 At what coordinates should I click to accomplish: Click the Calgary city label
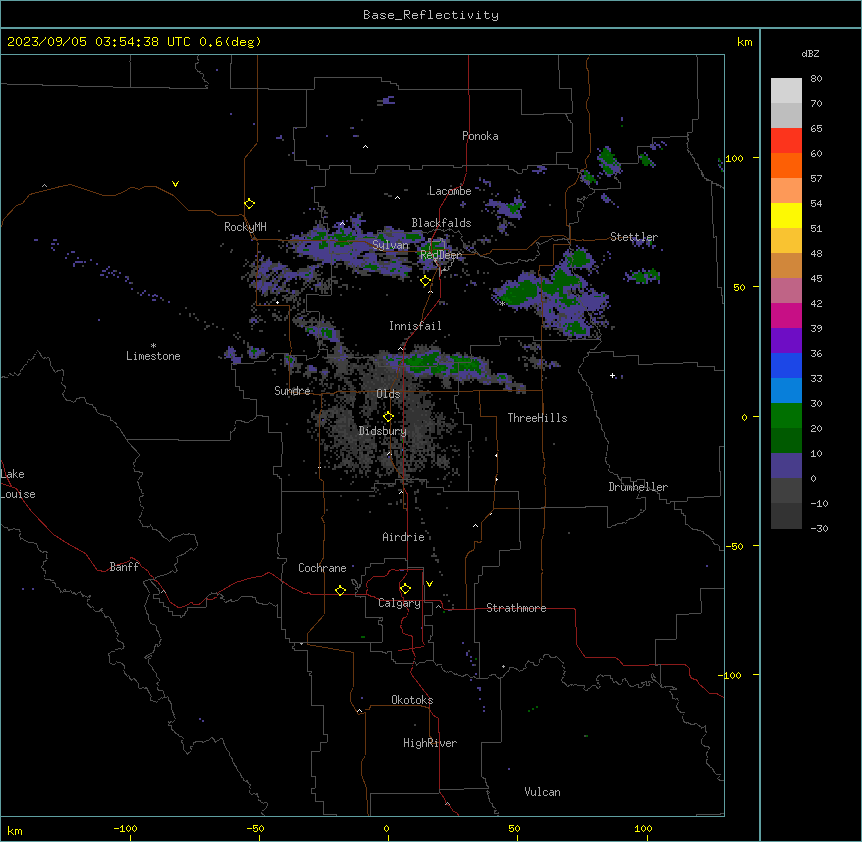point(399,603)
